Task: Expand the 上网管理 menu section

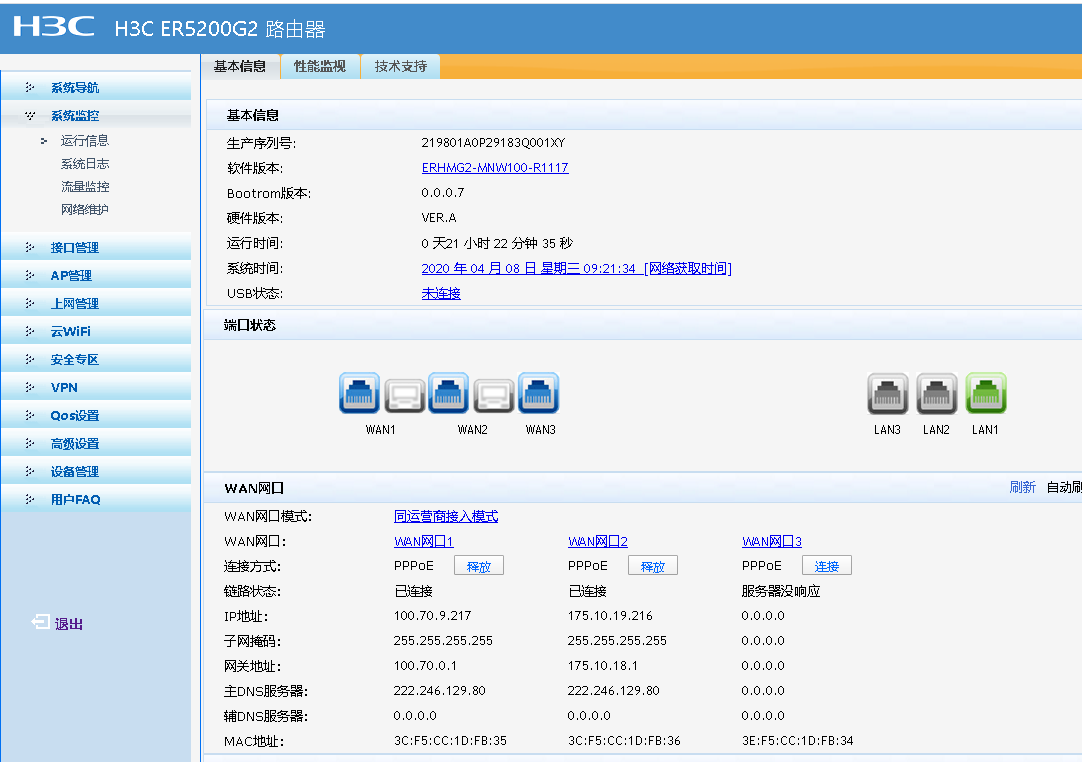Action: click(75, 304)
